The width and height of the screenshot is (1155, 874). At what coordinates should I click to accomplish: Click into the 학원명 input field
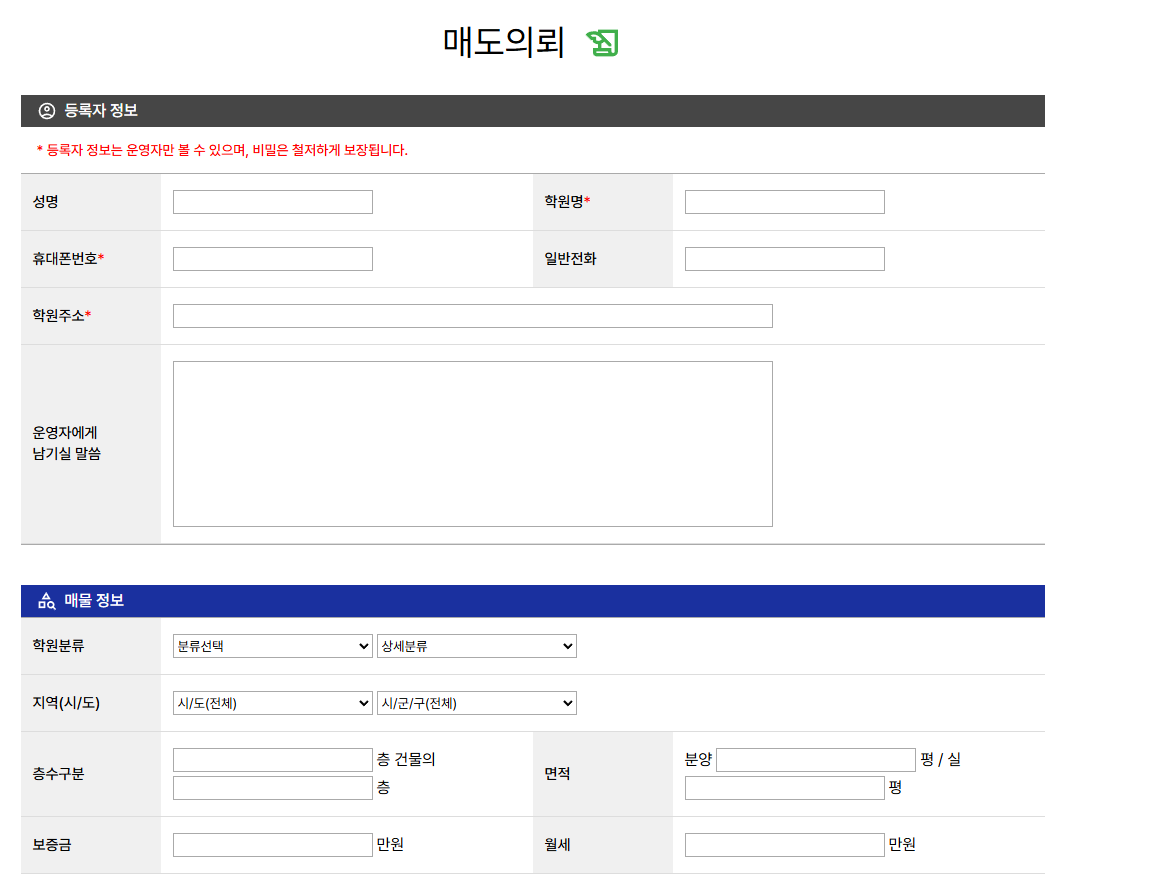[784, 202]
